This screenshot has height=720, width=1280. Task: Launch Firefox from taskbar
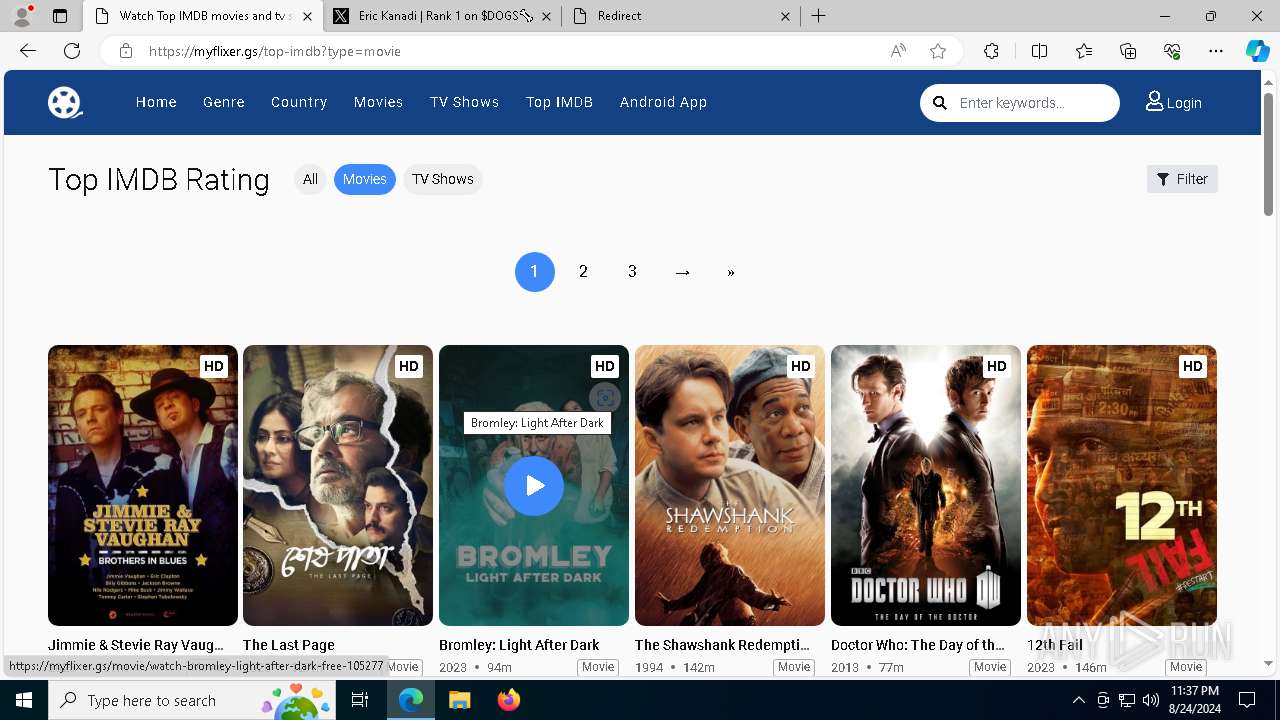pos(508,700)
